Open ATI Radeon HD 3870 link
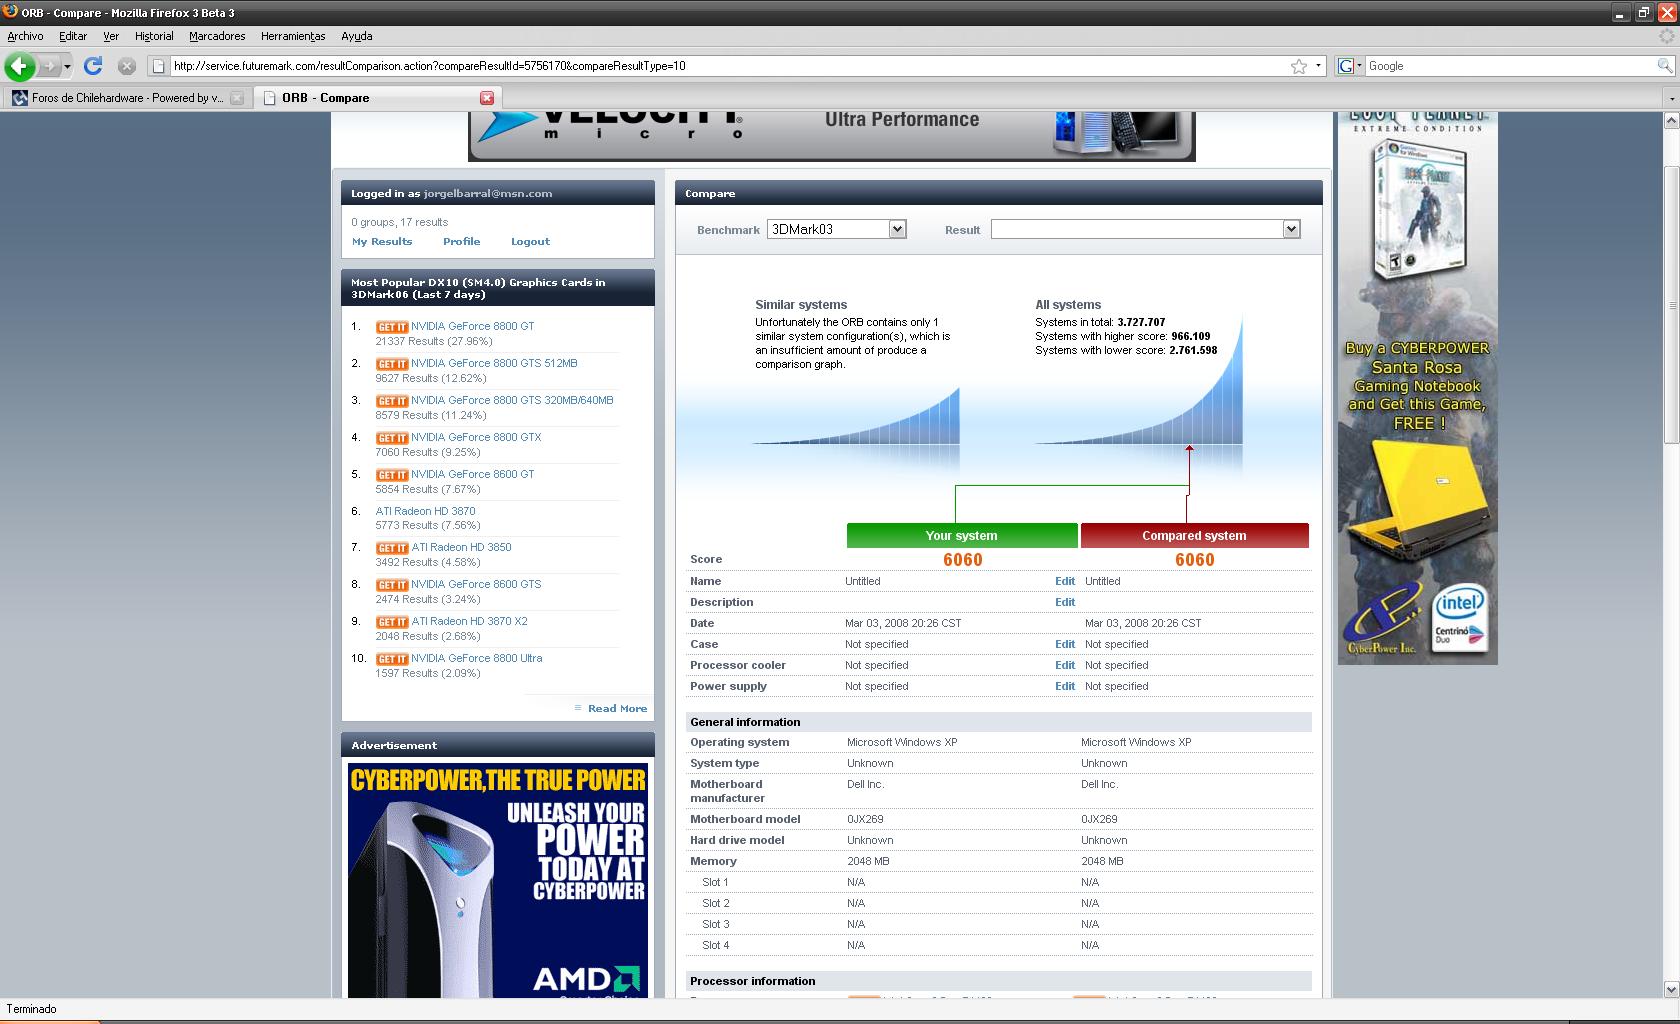The height and width of the screenshot is (1024, 1680). (x=426, y=511)
